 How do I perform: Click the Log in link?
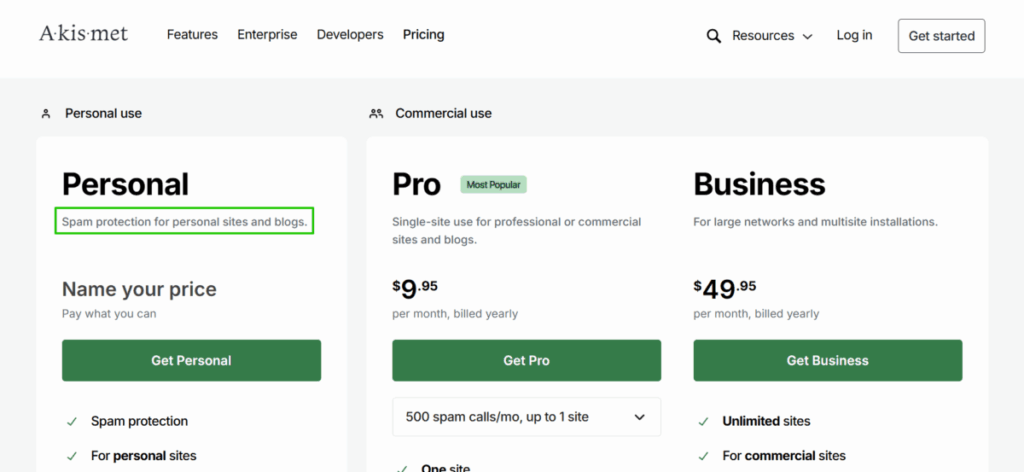click(854, 35)
